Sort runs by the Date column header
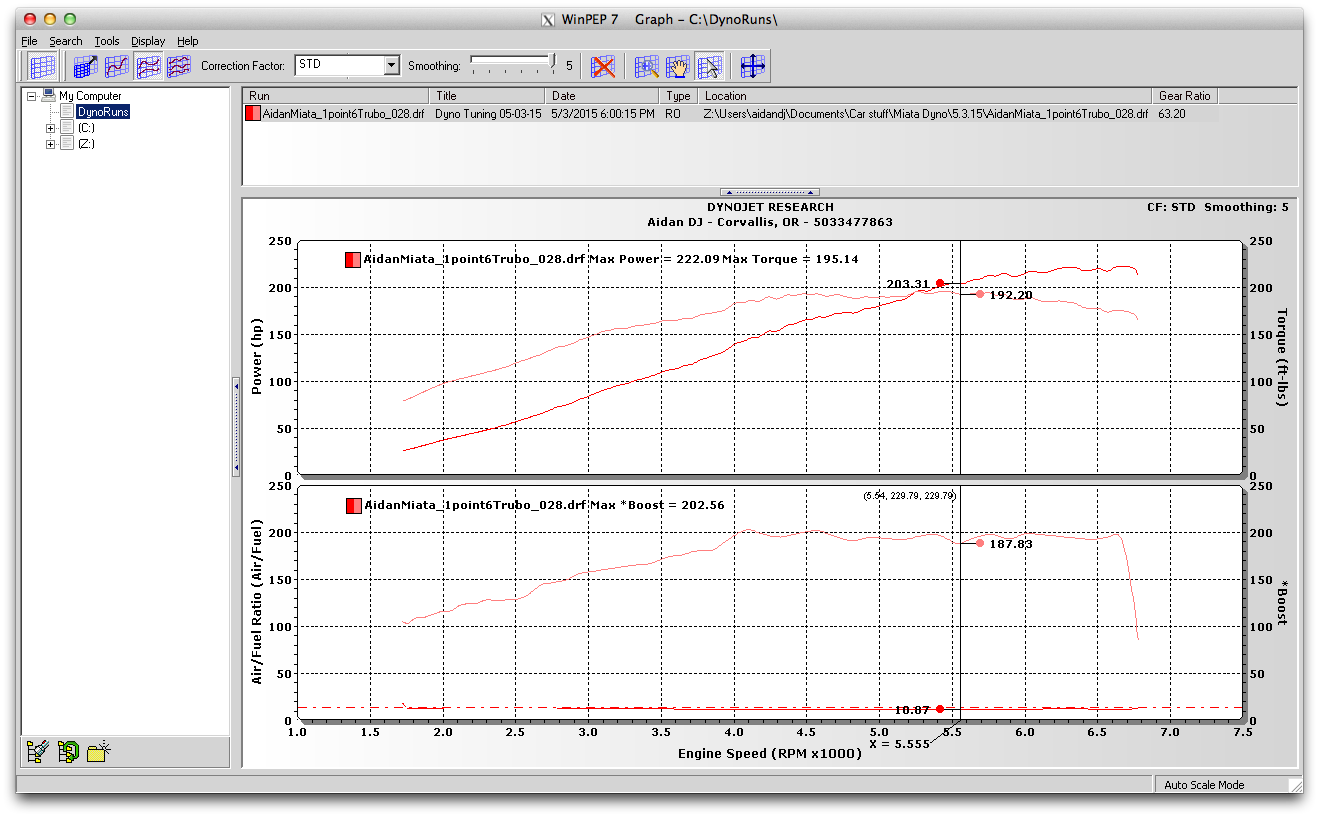 (601, 96)
